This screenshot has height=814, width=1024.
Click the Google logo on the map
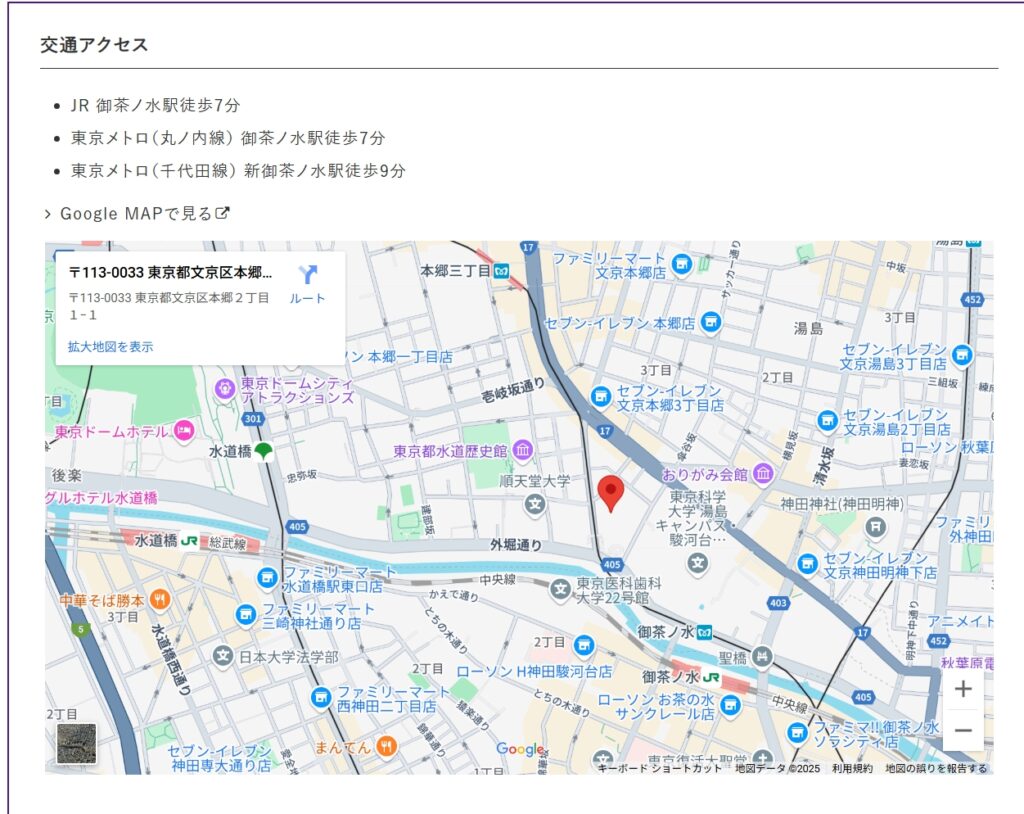coord(520,749)
